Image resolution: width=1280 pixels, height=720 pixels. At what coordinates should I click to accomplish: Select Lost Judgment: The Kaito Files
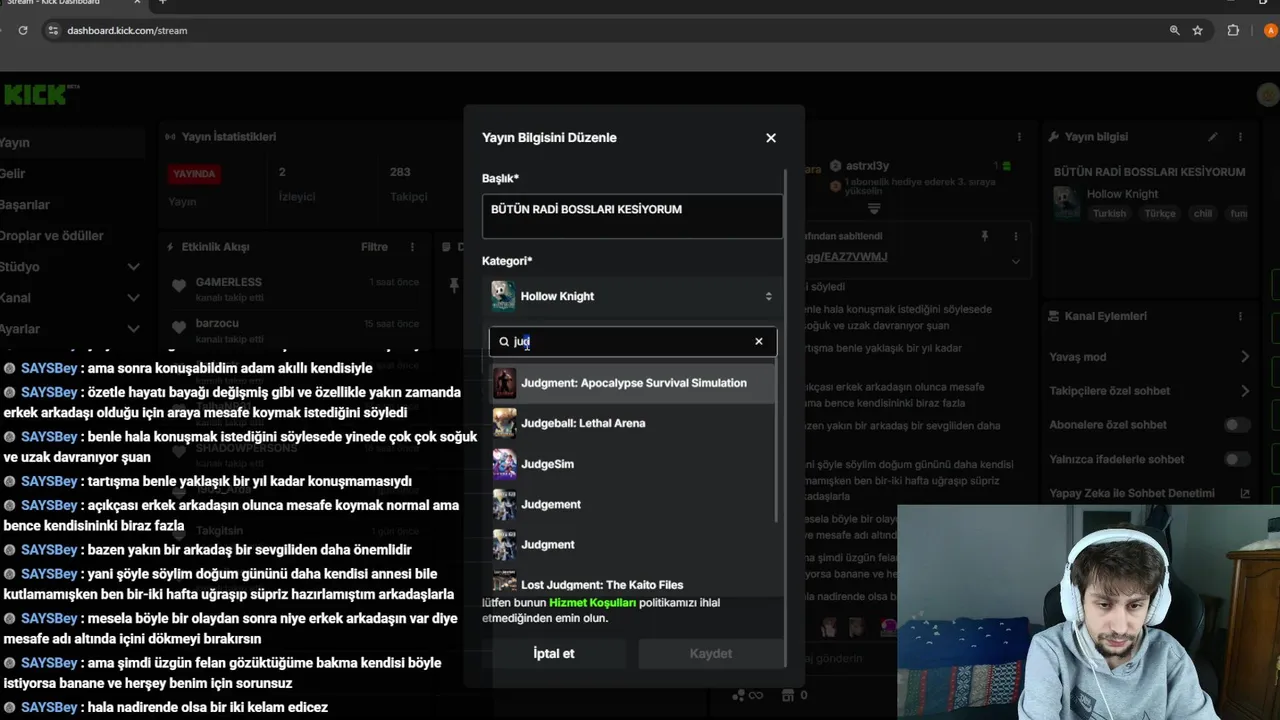pyautogui.click(x=633, y=582)
